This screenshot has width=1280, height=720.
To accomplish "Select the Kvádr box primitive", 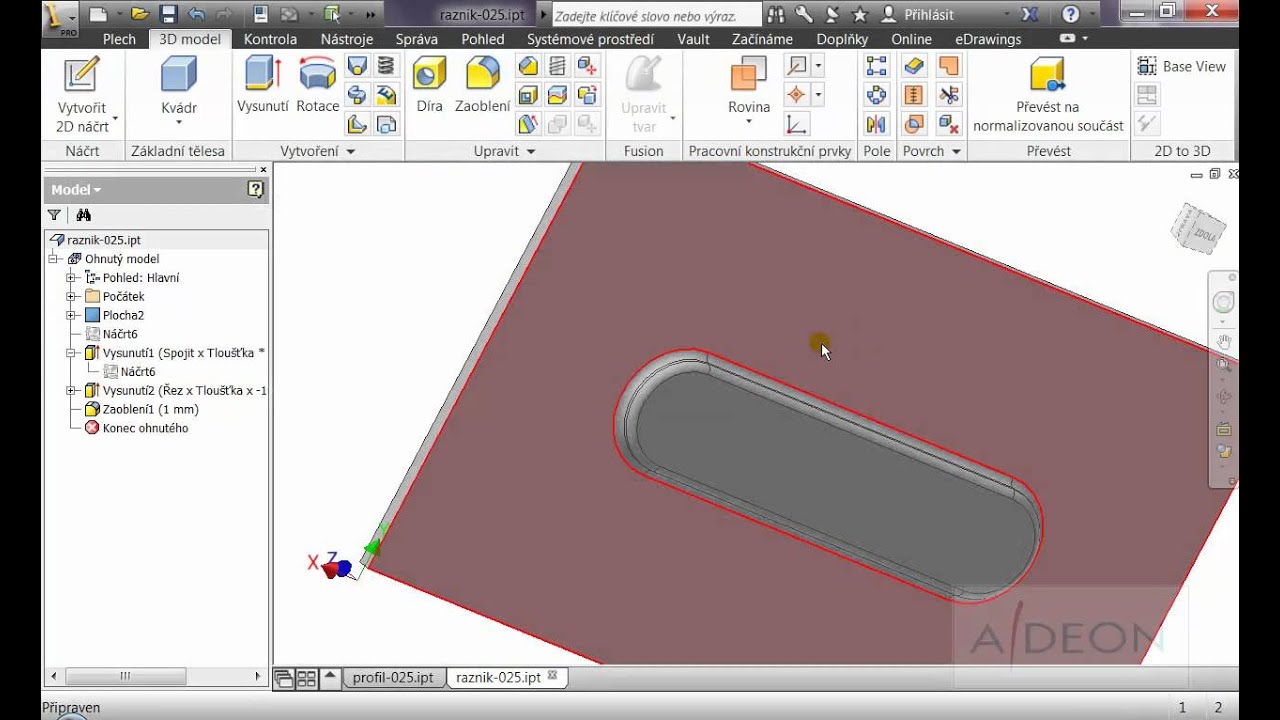I will 179,92.
